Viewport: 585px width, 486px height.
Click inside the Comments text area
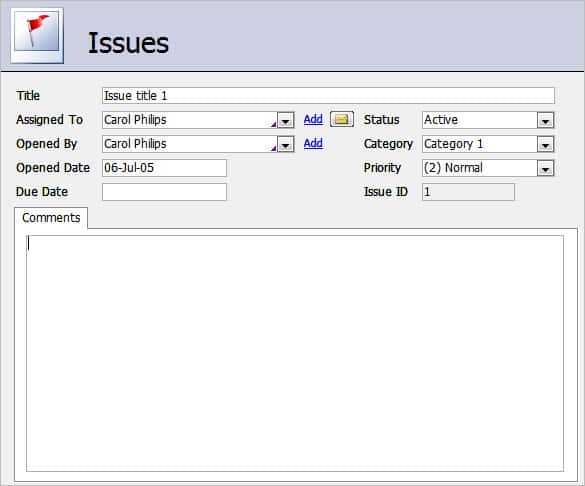click(295, 353)
